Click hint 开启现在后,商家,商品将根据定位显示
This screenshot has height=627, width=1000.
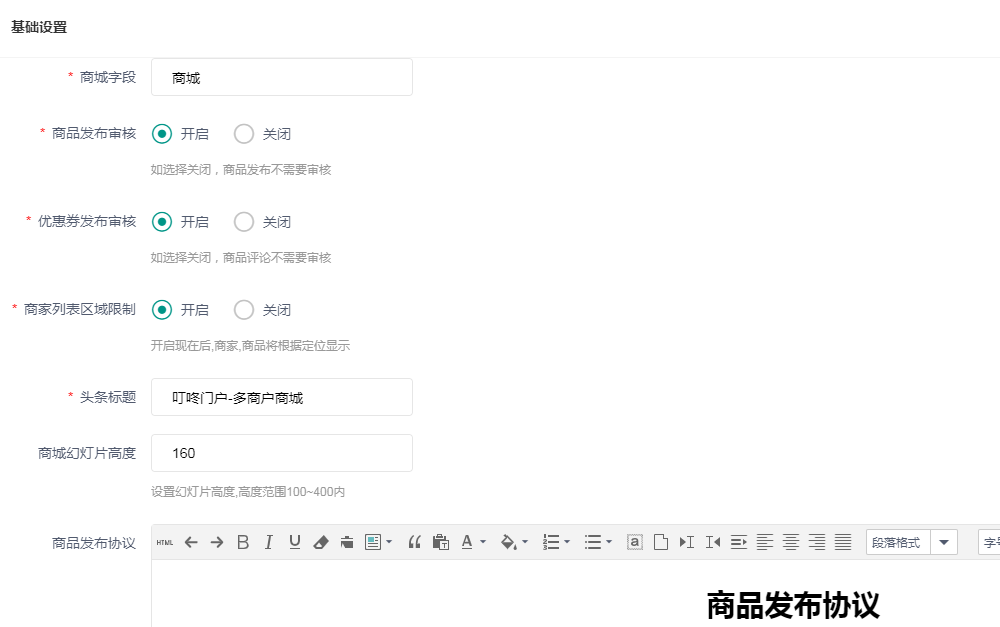click(x=251, y=346)
